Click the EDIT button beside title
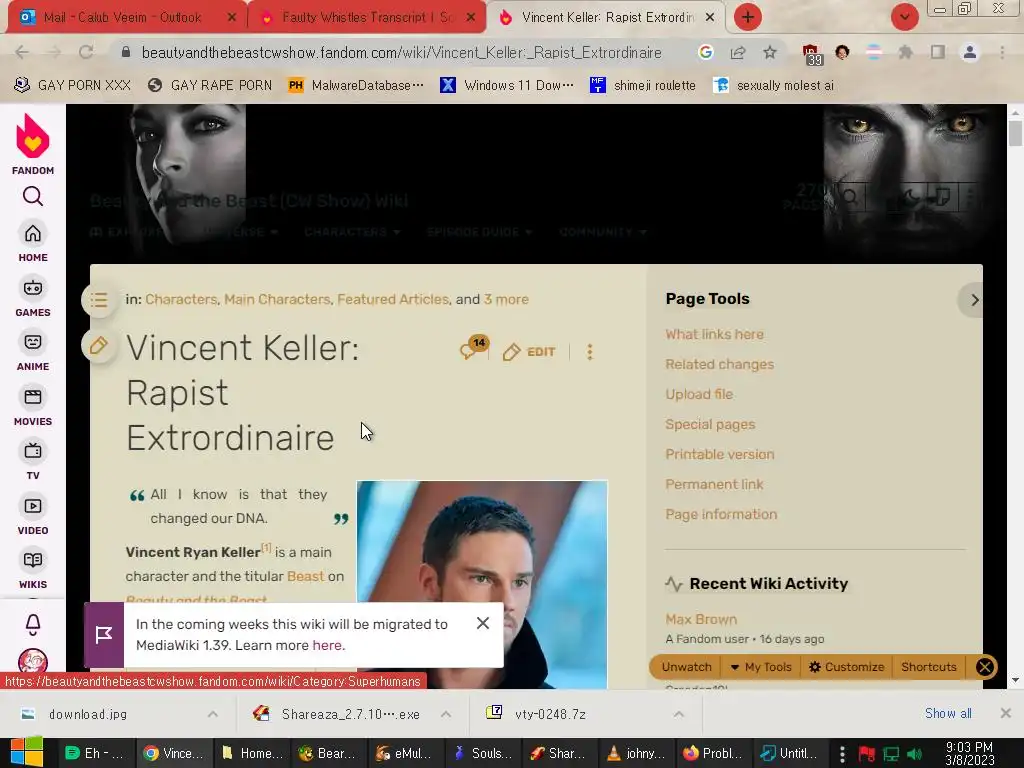The image size is (1024, 768). click(x=529, y=352)
